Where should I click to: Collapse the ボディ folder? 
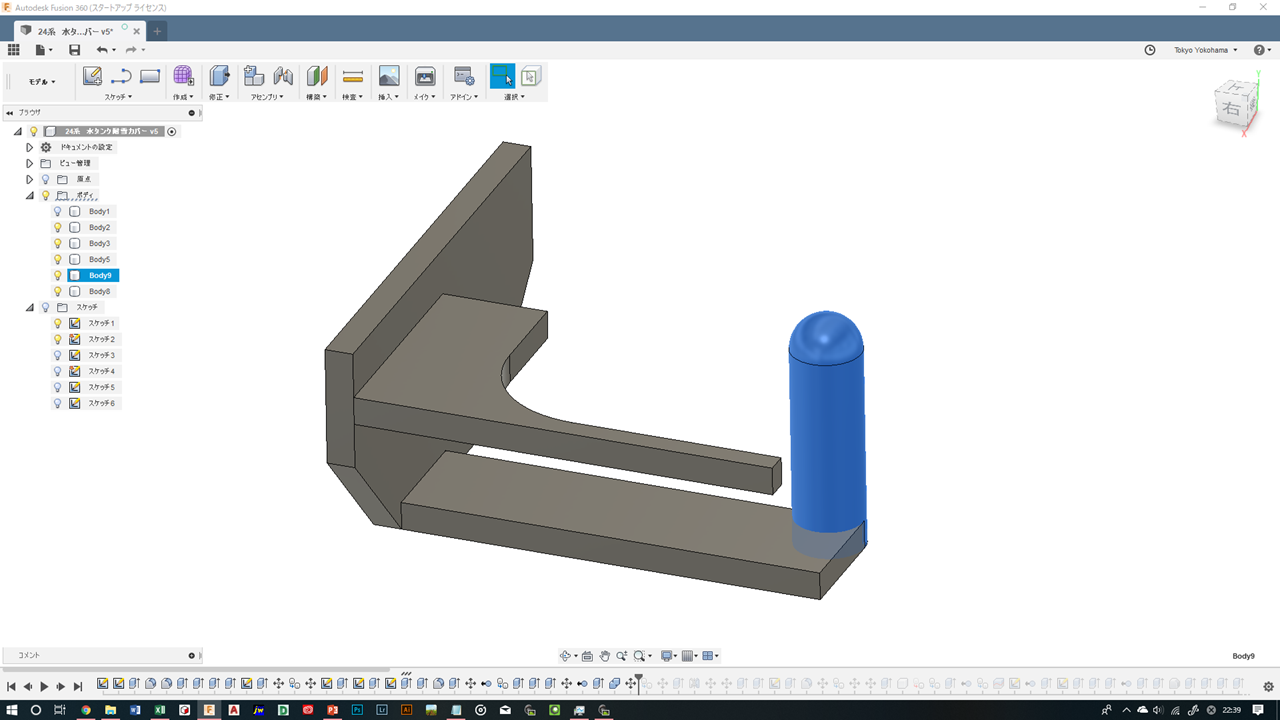[x=30, y=195]
